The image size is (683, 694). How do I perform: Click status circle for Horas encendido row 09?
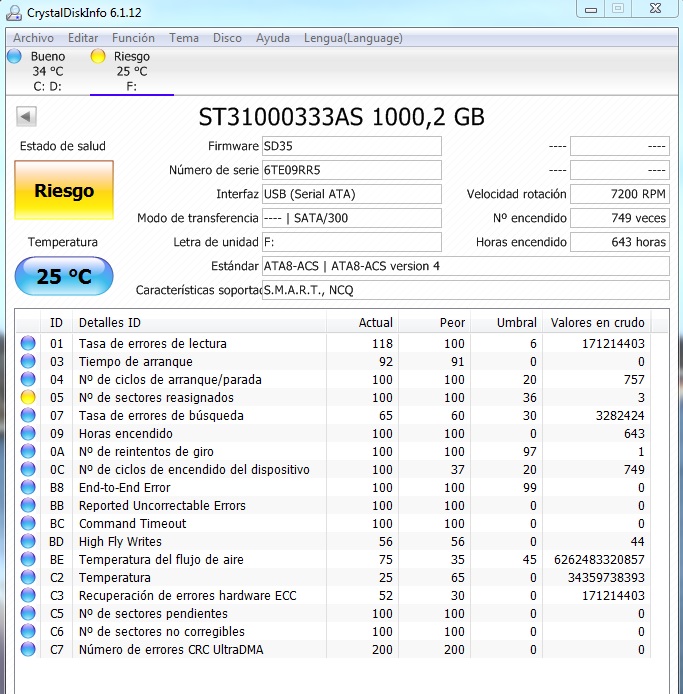pos(28,433)
